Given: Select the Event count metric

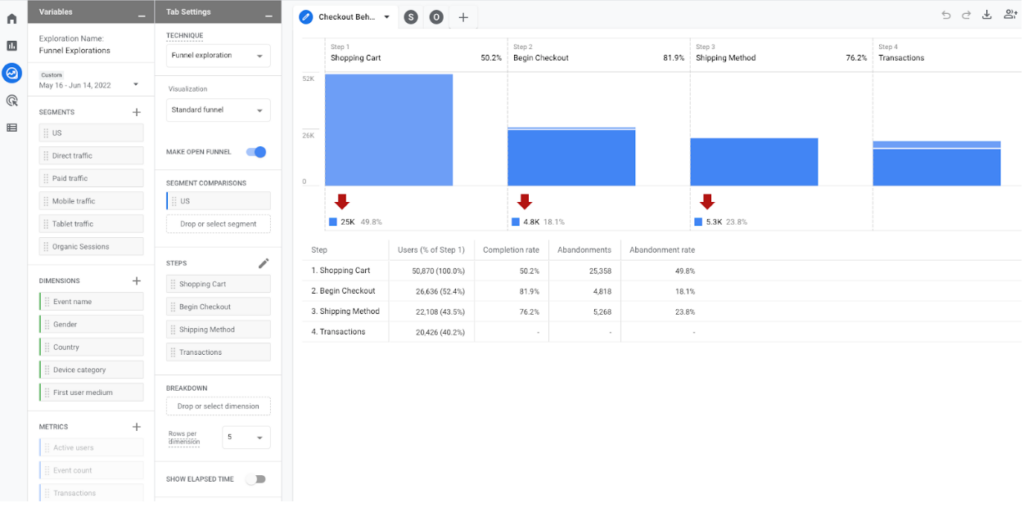Looking at the screenshot, I should pyautogui.click(x=91, y=470).
